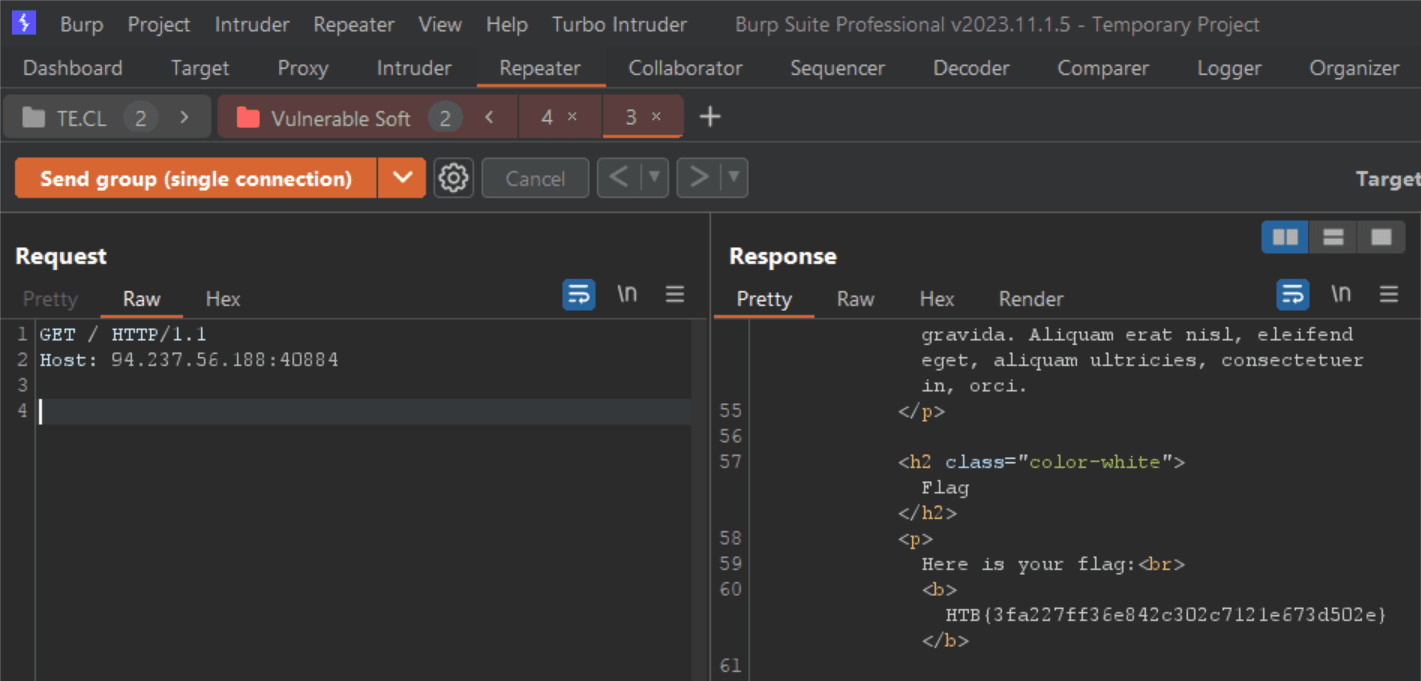Switch to the Logger tab
The width and height of the screenshot is (1421, 681).
(1229, 68)
